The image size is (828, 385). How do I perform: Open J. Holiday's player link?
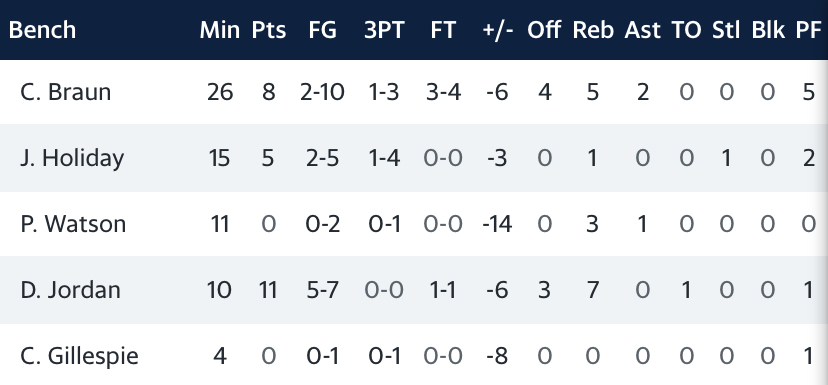(72, 158)
